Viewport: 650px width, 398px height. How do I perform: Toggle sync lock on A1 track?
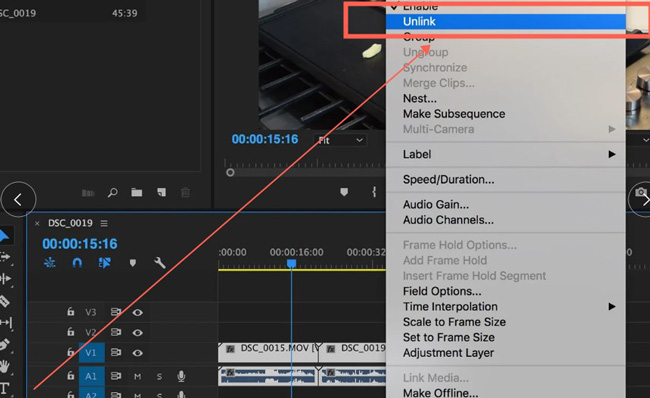(116, 376)
